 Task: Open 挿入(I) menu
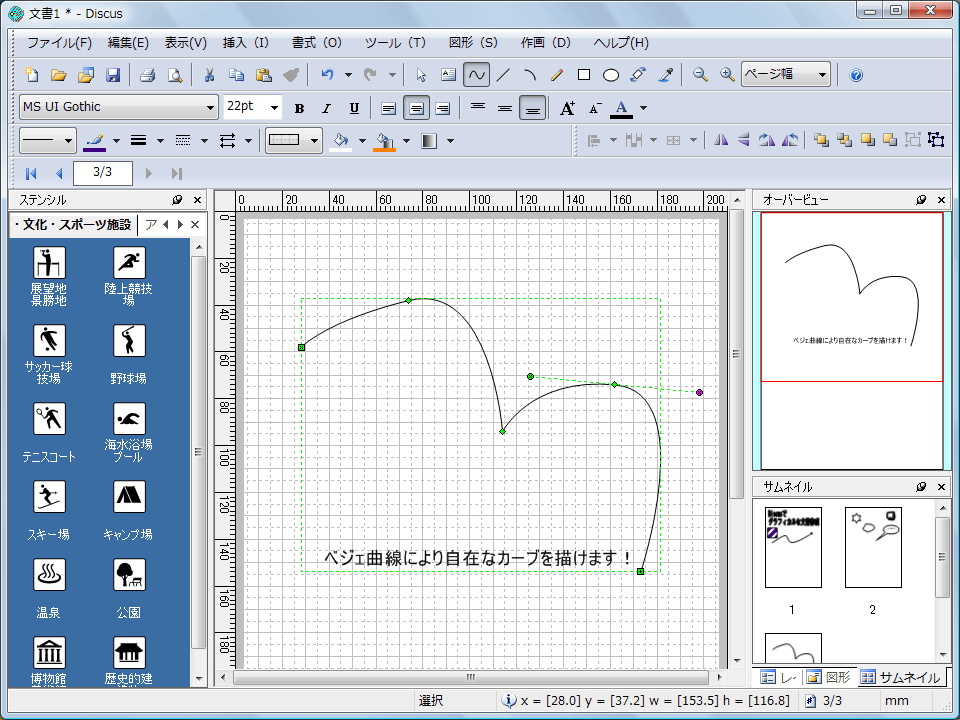246,43
